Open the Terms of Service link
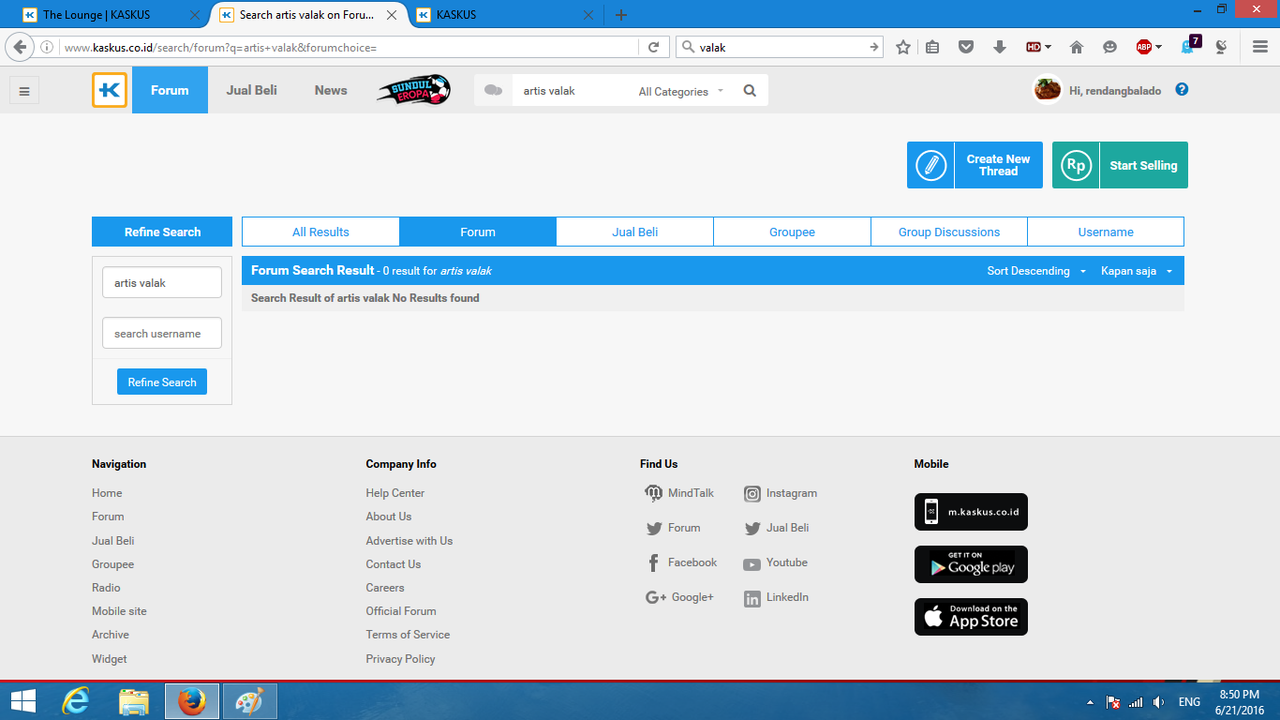The width and height of the screenshot is (1280, 720). [x=408, y=634]
